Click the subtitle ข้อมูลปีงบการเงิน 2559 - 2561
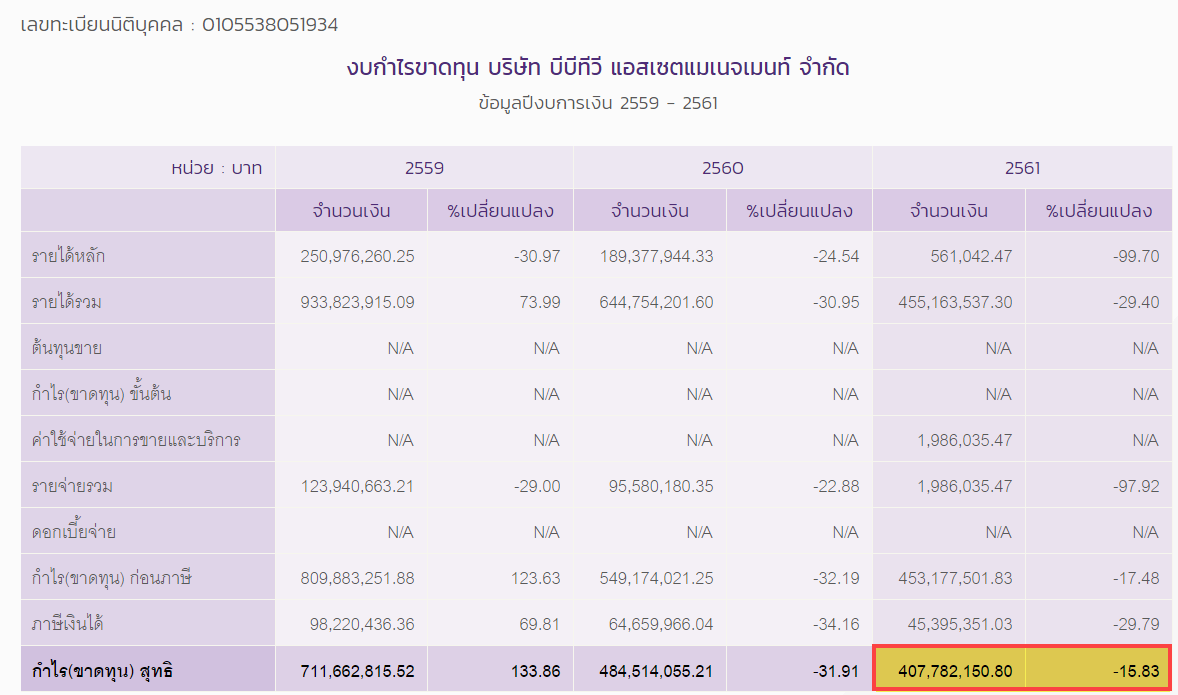 pyautogui.click(x=598, y=103)
